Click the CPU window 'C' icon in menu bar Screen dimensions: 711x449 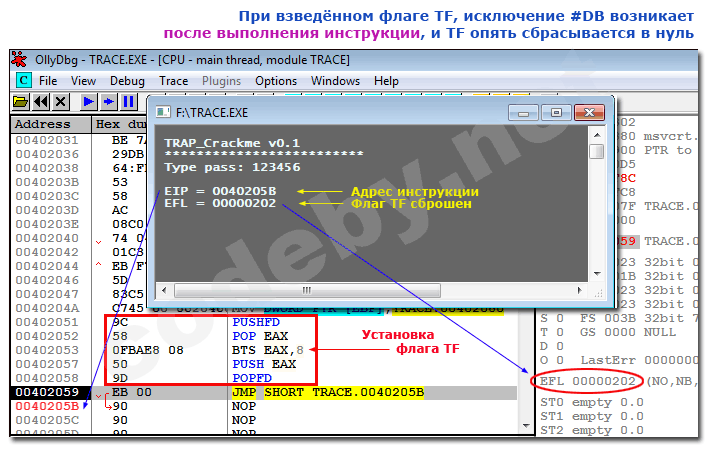click(x=23, y=81)
